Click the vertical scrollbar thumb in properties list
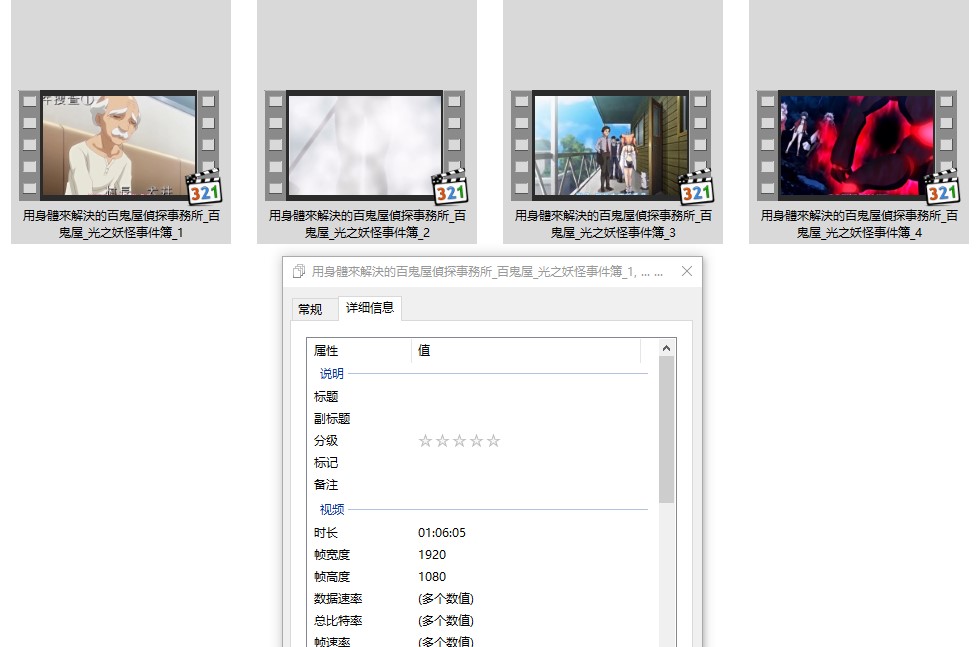The image size is (976, 647). tap(667, 430)
